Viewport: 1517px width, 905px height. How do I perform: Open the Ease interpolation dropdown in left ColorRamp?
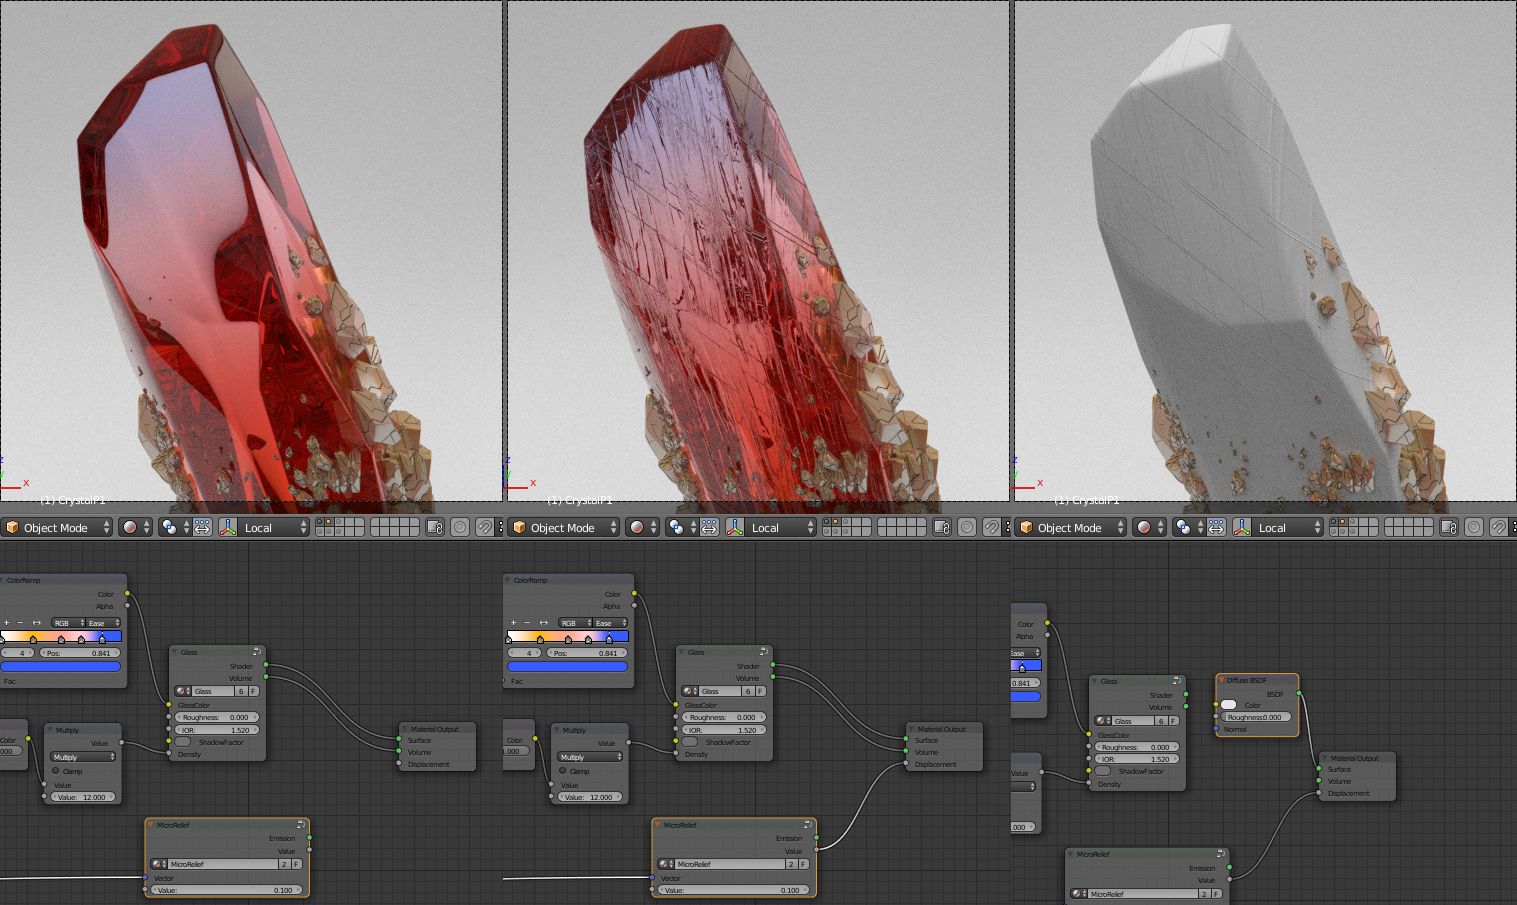101,623
